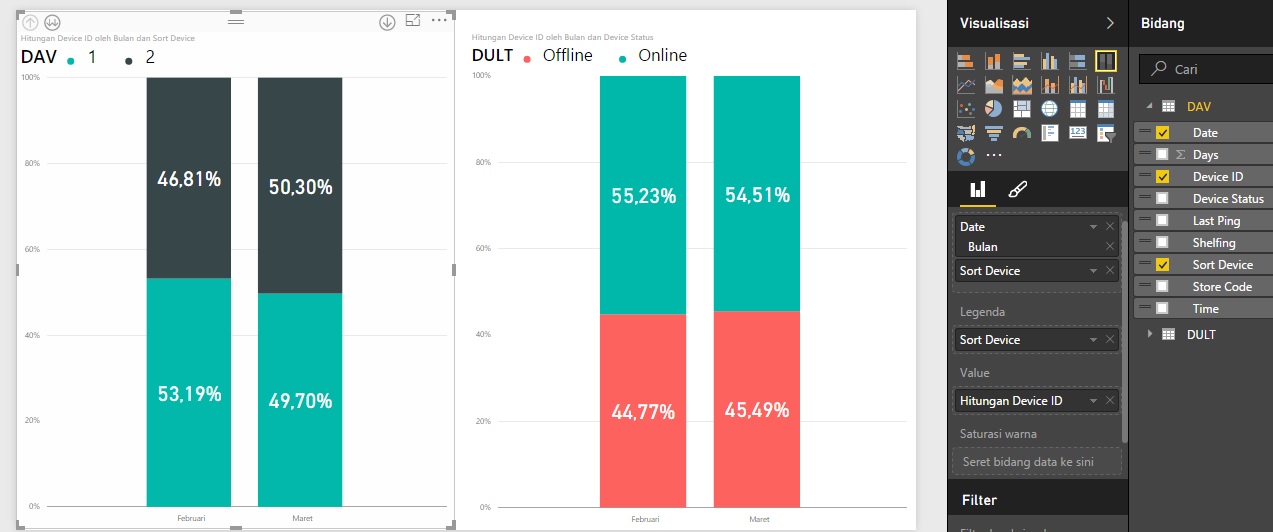Select the table visual
Viewport: 1273px width, 532px height.
(1078, 109)
